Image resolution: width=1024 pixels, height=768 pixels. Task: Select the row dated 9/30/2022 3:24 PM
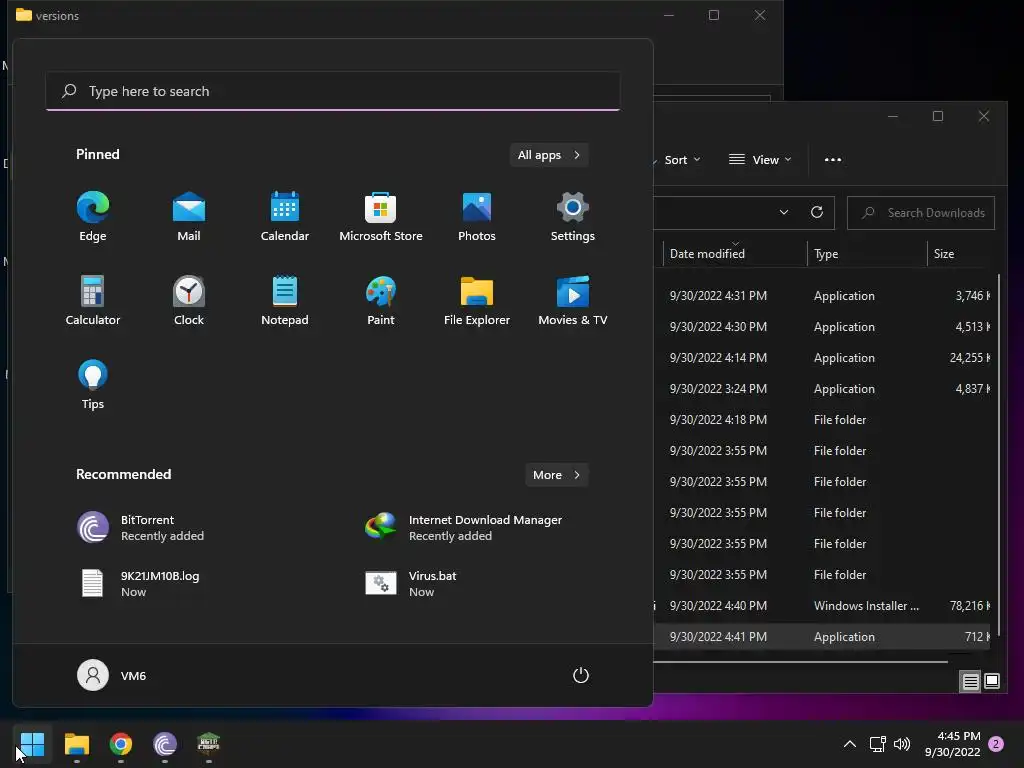click(x=822, y=389)
